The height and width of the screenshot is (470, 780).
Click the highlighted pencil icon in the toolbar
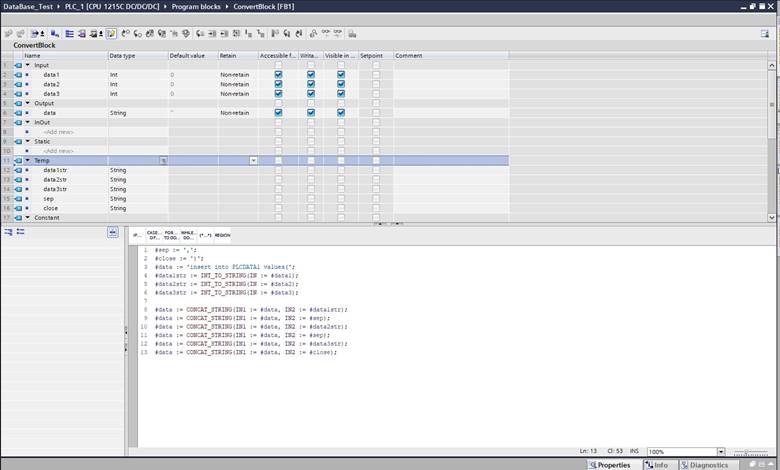110,33
